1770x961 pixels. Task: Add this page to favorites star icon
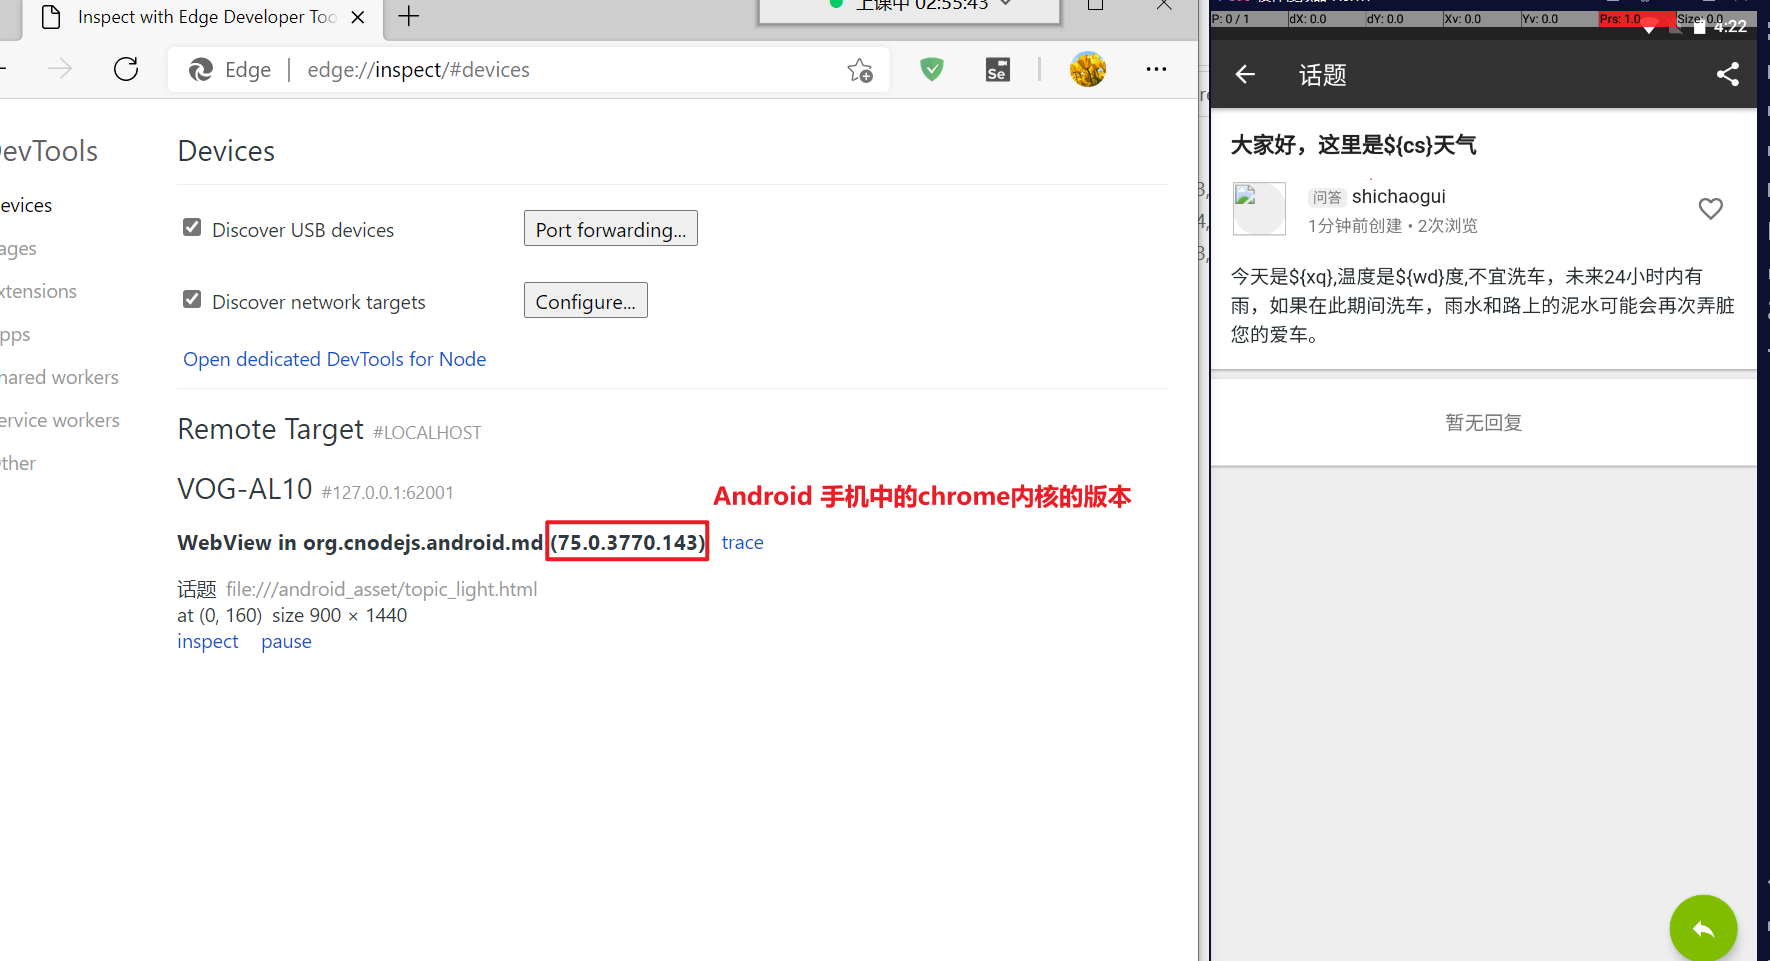pos(860,70)
